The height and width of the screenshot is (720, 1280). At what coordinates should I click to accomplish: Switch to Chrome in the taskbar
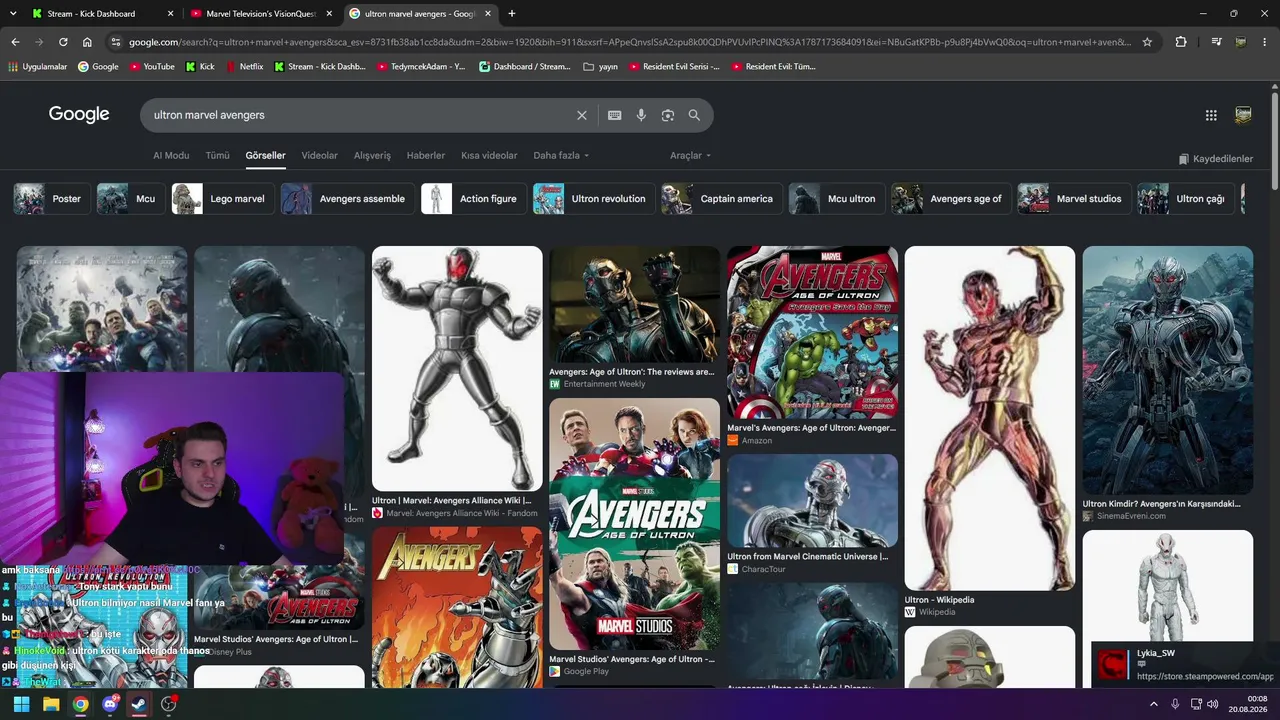pyautogui.click(x=80, y=704)
